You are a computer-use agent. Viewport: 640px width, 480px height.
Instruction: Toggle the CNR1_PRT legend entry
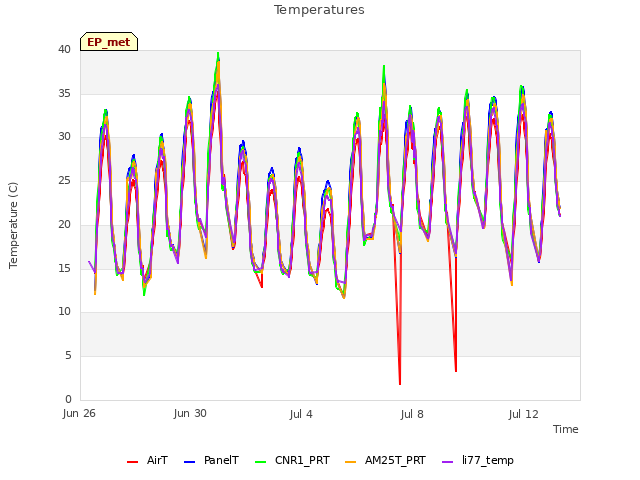tap(292, 460)
